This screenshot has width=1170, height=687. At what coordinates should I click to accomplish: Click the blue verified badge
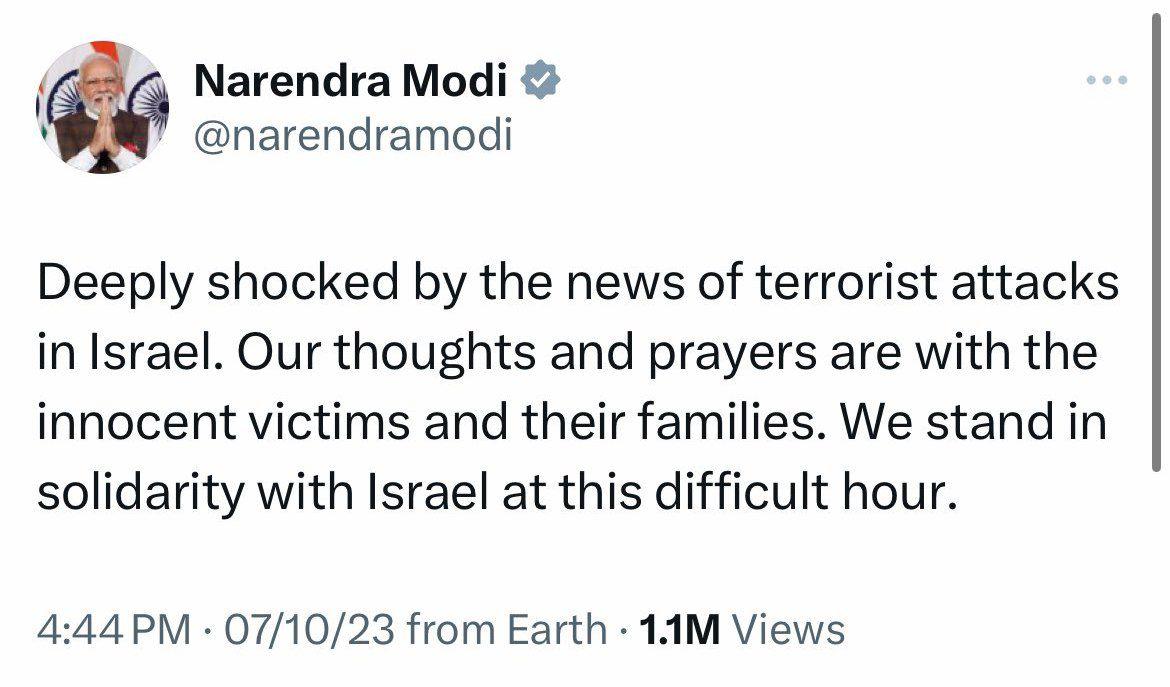pos(540,81)
